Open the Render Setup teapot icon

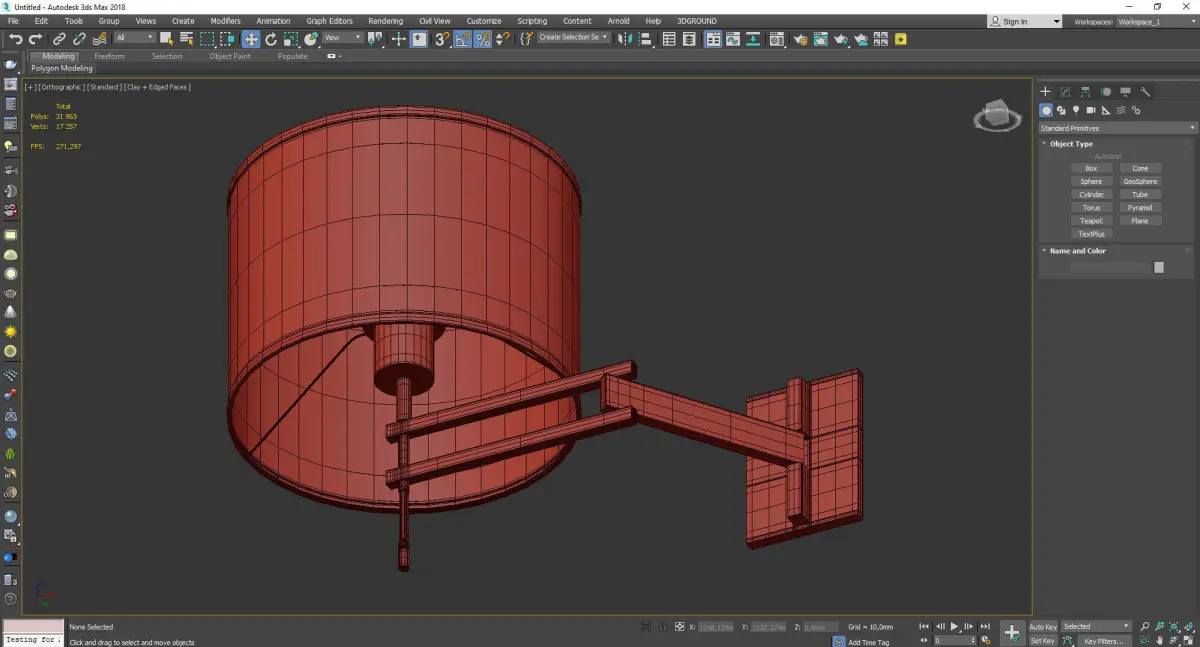[800, 39]
